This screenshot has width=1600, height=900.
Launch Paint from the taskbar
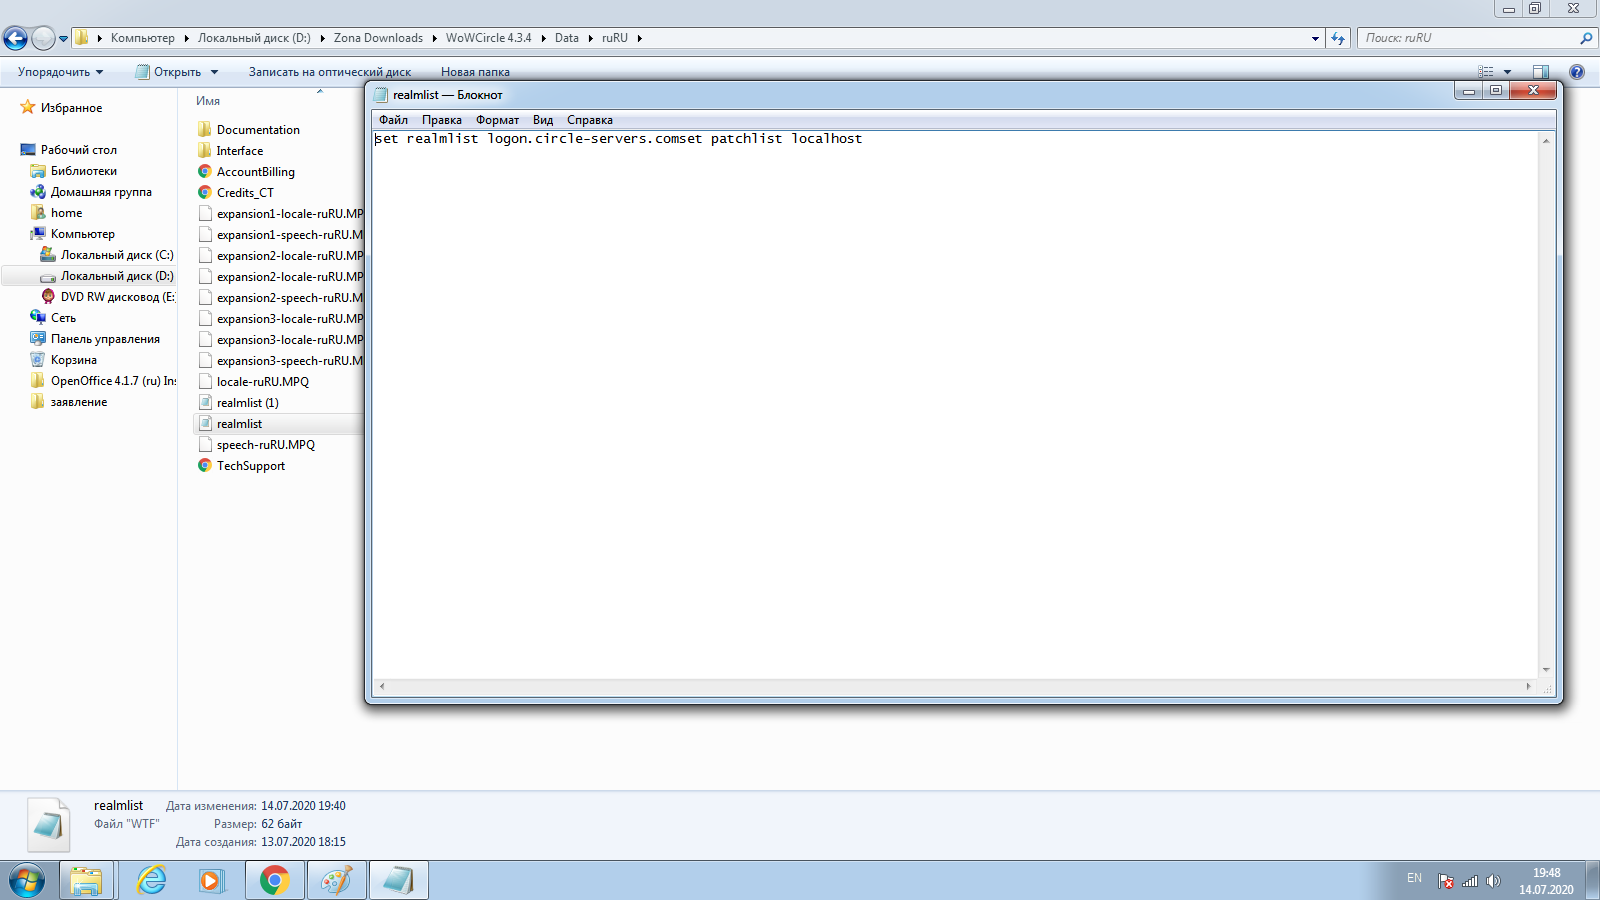point(336,880)
